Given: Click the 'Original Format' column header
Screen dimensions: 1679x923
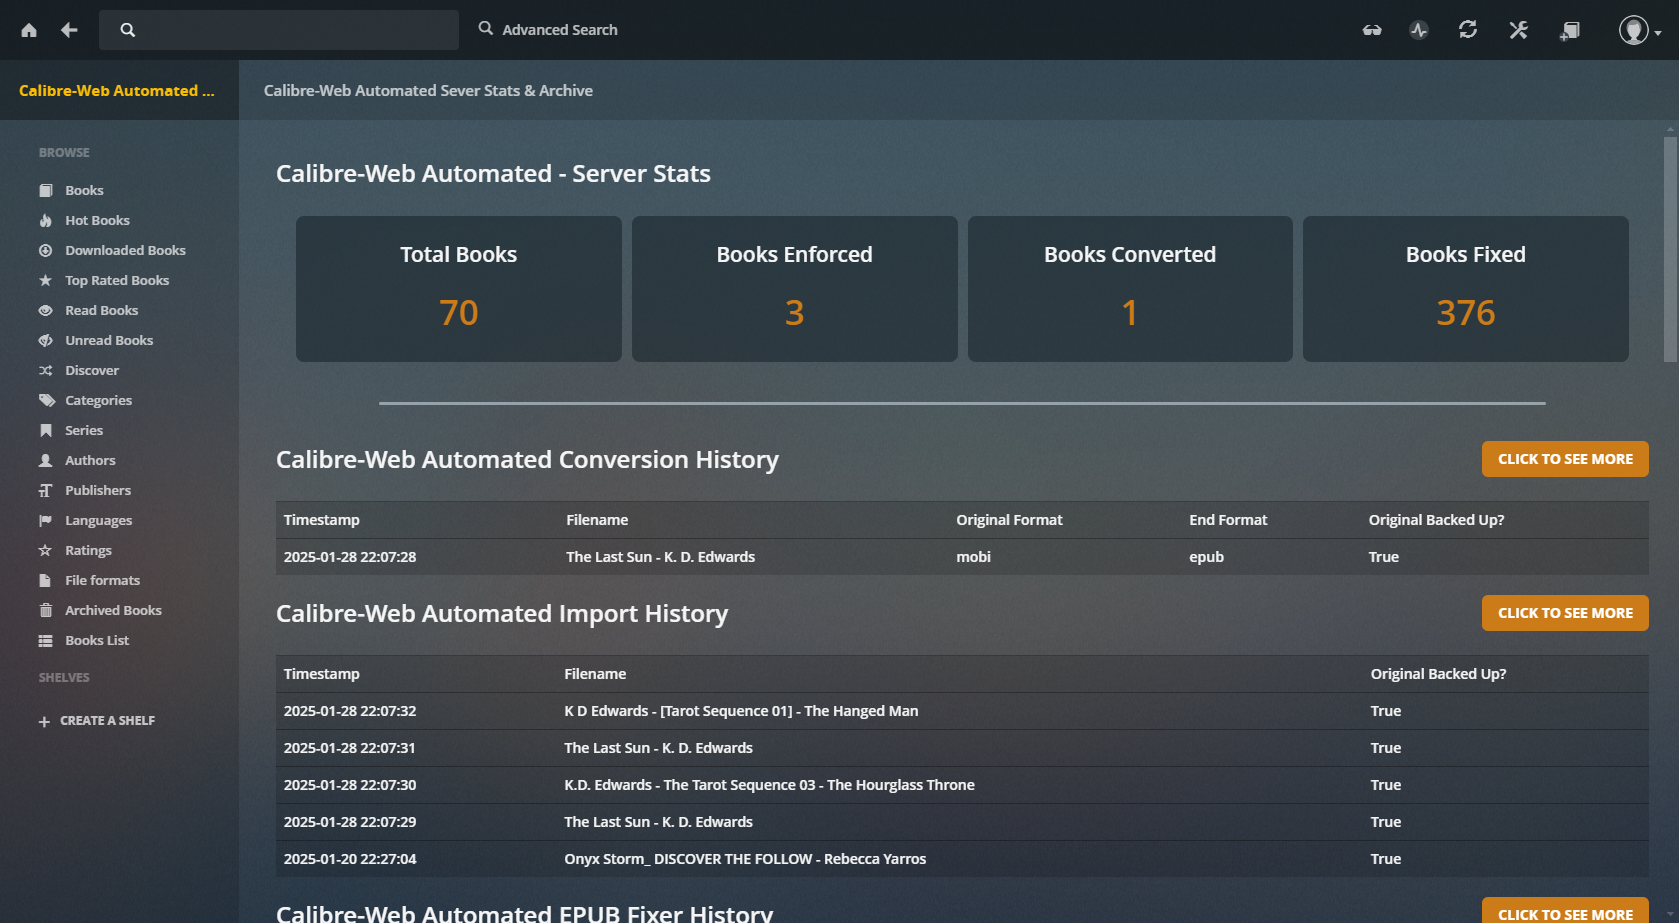Looking at the screenshot, I should (x=1009, y=520).
